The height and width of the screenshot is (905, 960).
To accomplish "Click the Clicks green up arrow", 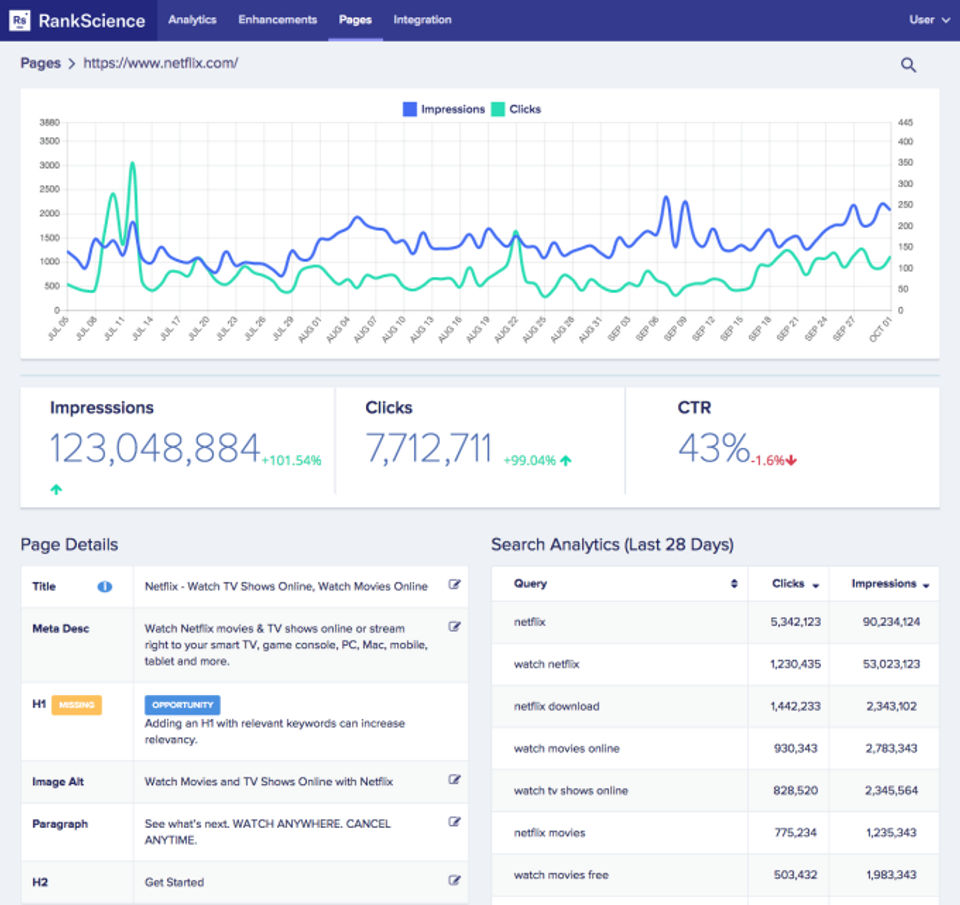I will tap(566, 460).
